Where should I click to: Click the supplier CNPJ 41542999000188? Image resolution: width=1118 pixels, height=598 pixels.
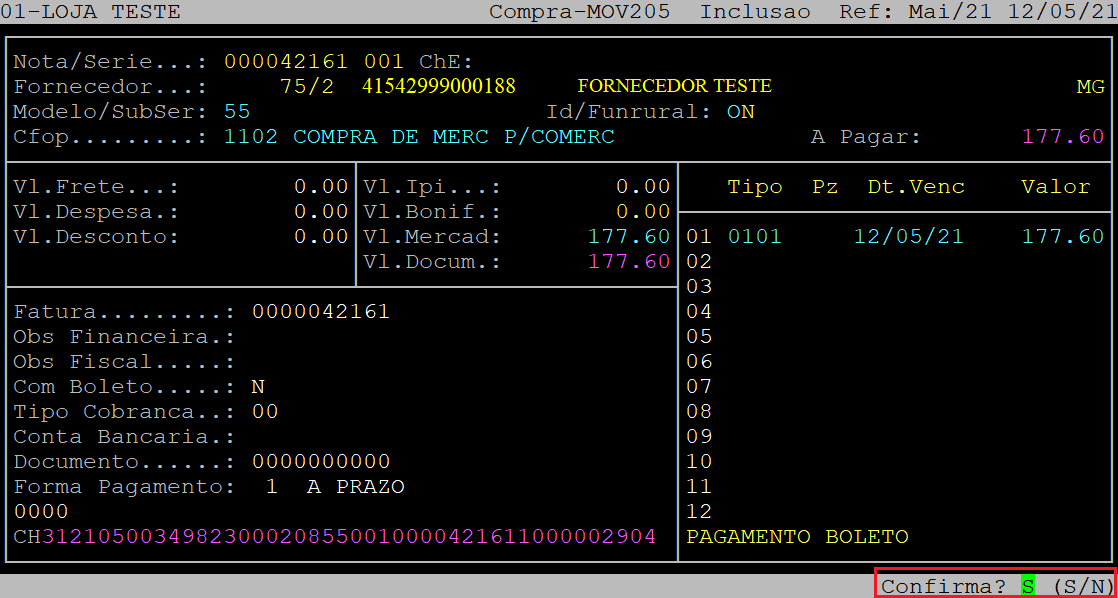pos(439,86)
